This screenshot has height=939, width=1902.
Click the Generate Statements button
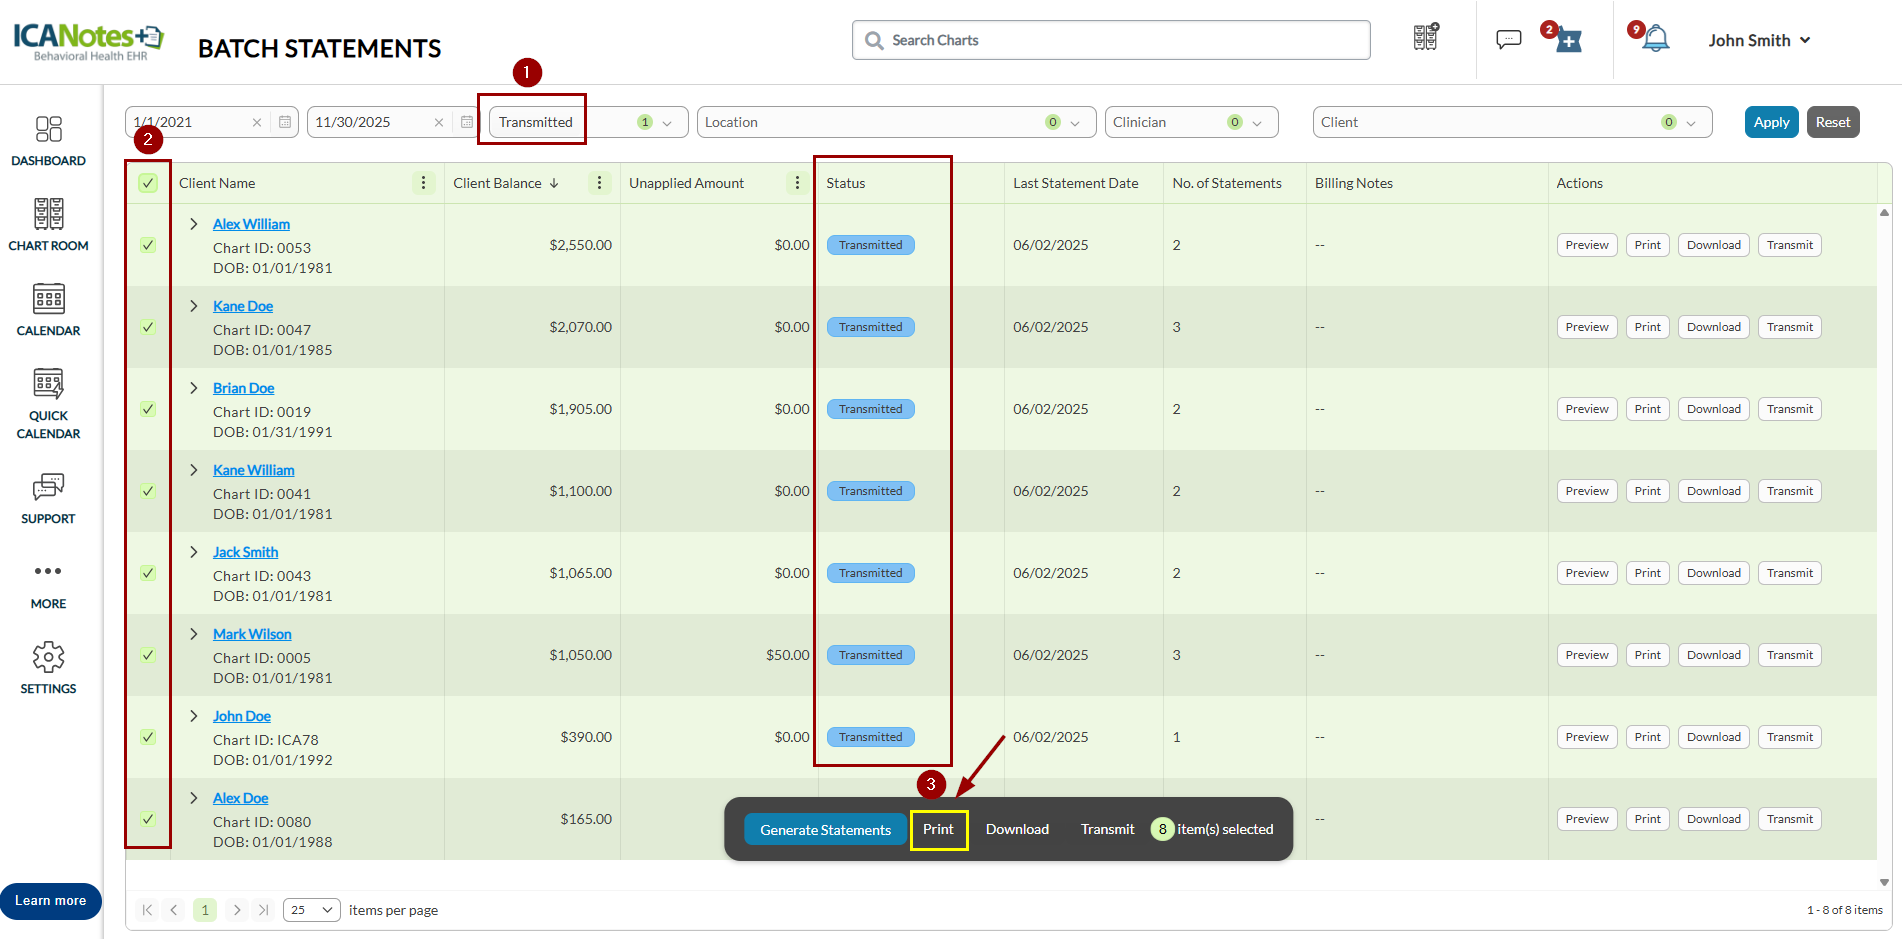pyautogui.click(x=825, y=830)
